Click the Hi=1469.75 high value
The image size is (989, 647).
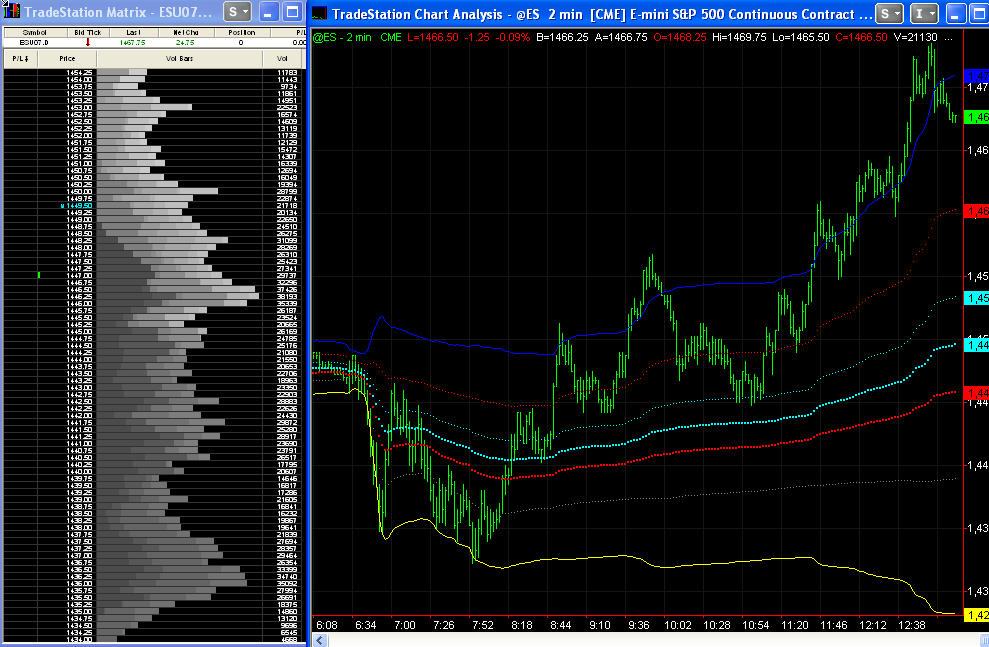(739, 37)
